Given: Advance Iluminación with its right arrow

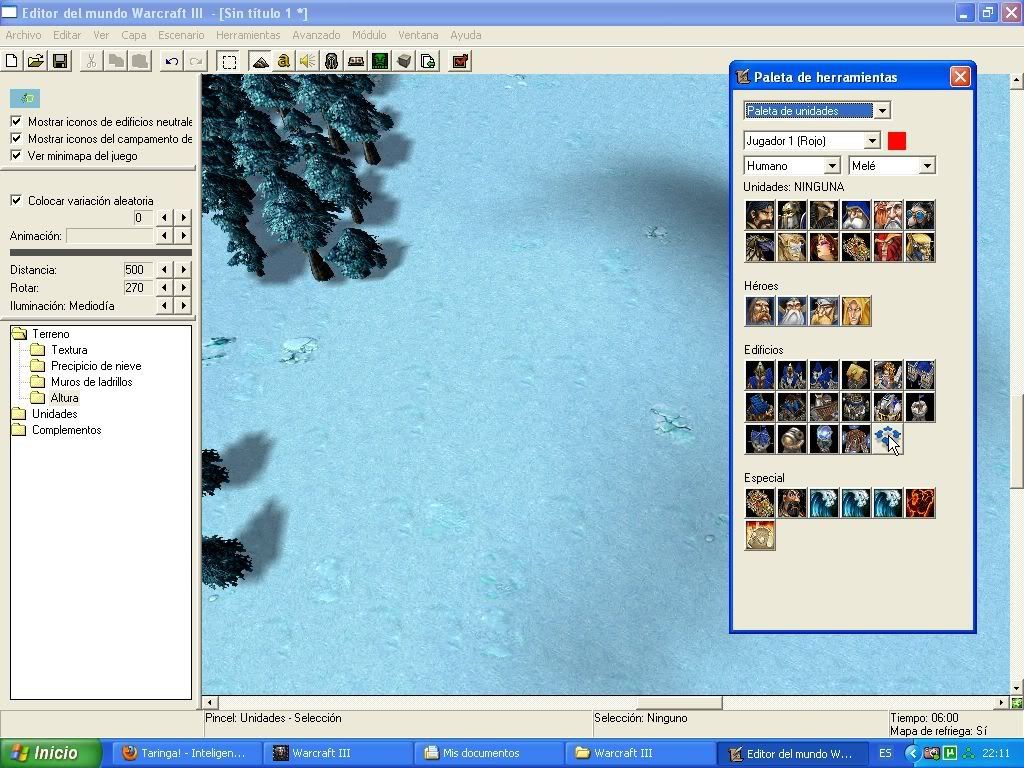Looking at the screenshot, I should pos(184,305).
